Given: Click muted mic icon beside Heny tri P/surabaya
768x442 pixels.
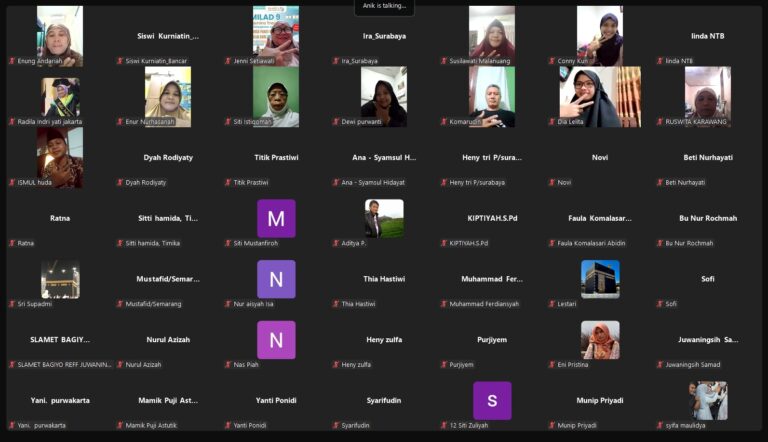Looking at the screenshot, I should click(x=444, y=182).
